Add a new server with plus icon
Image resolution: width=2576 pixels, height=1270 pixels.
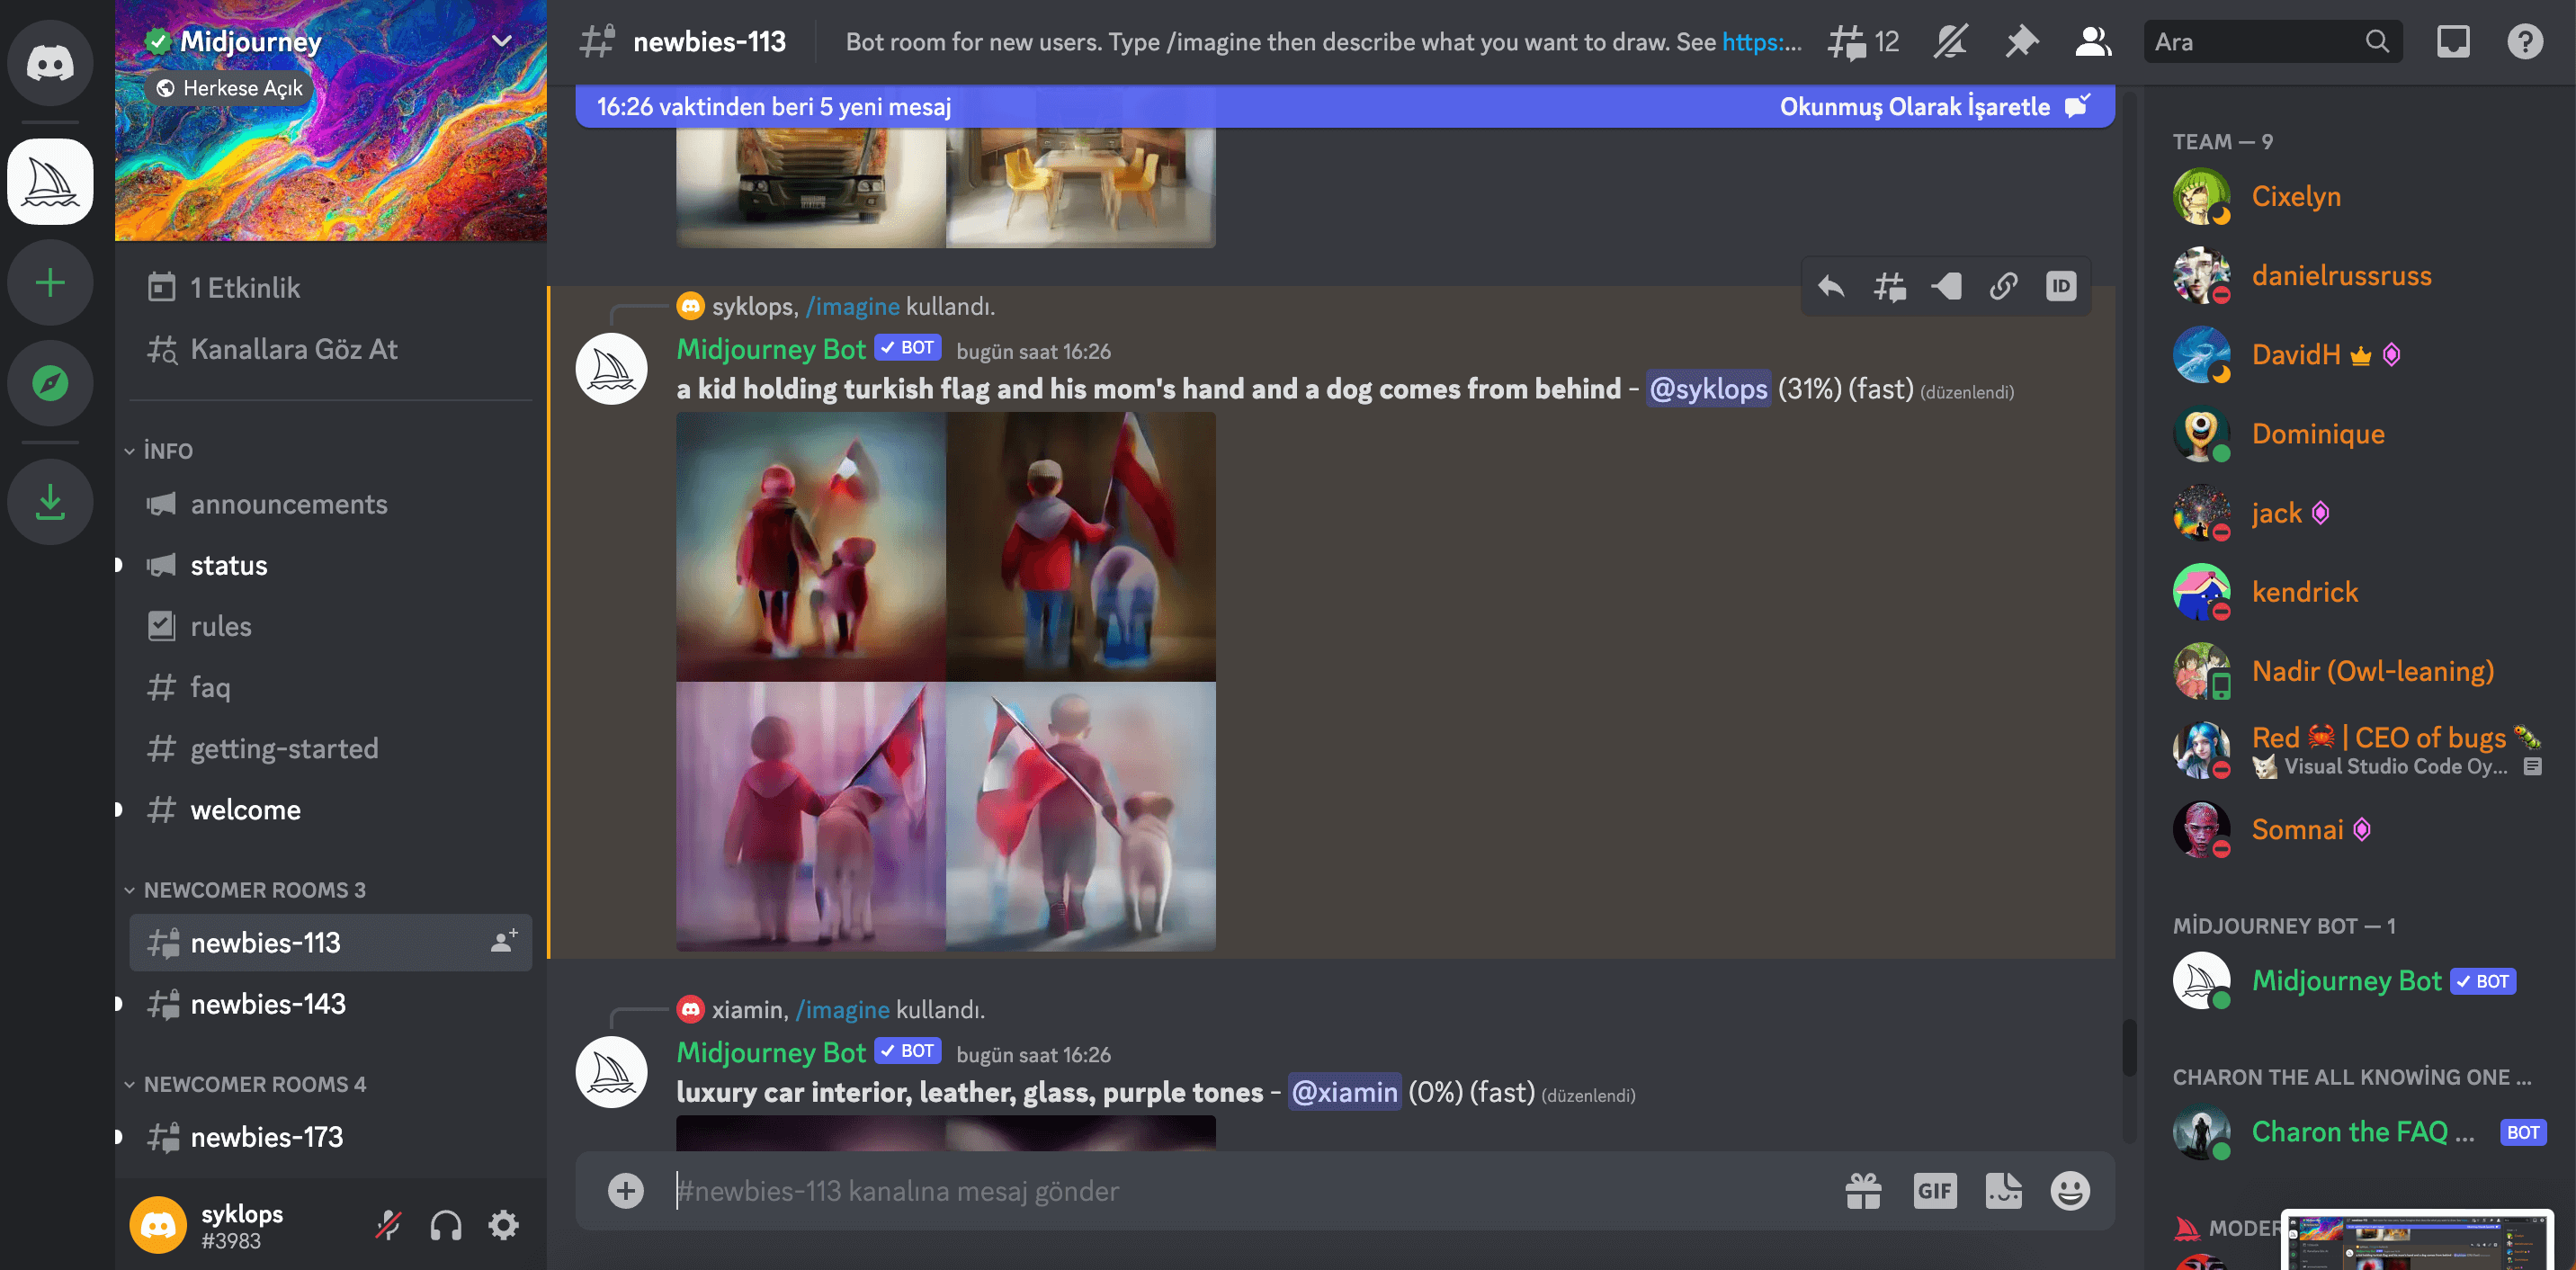click(x=50, y=282)
